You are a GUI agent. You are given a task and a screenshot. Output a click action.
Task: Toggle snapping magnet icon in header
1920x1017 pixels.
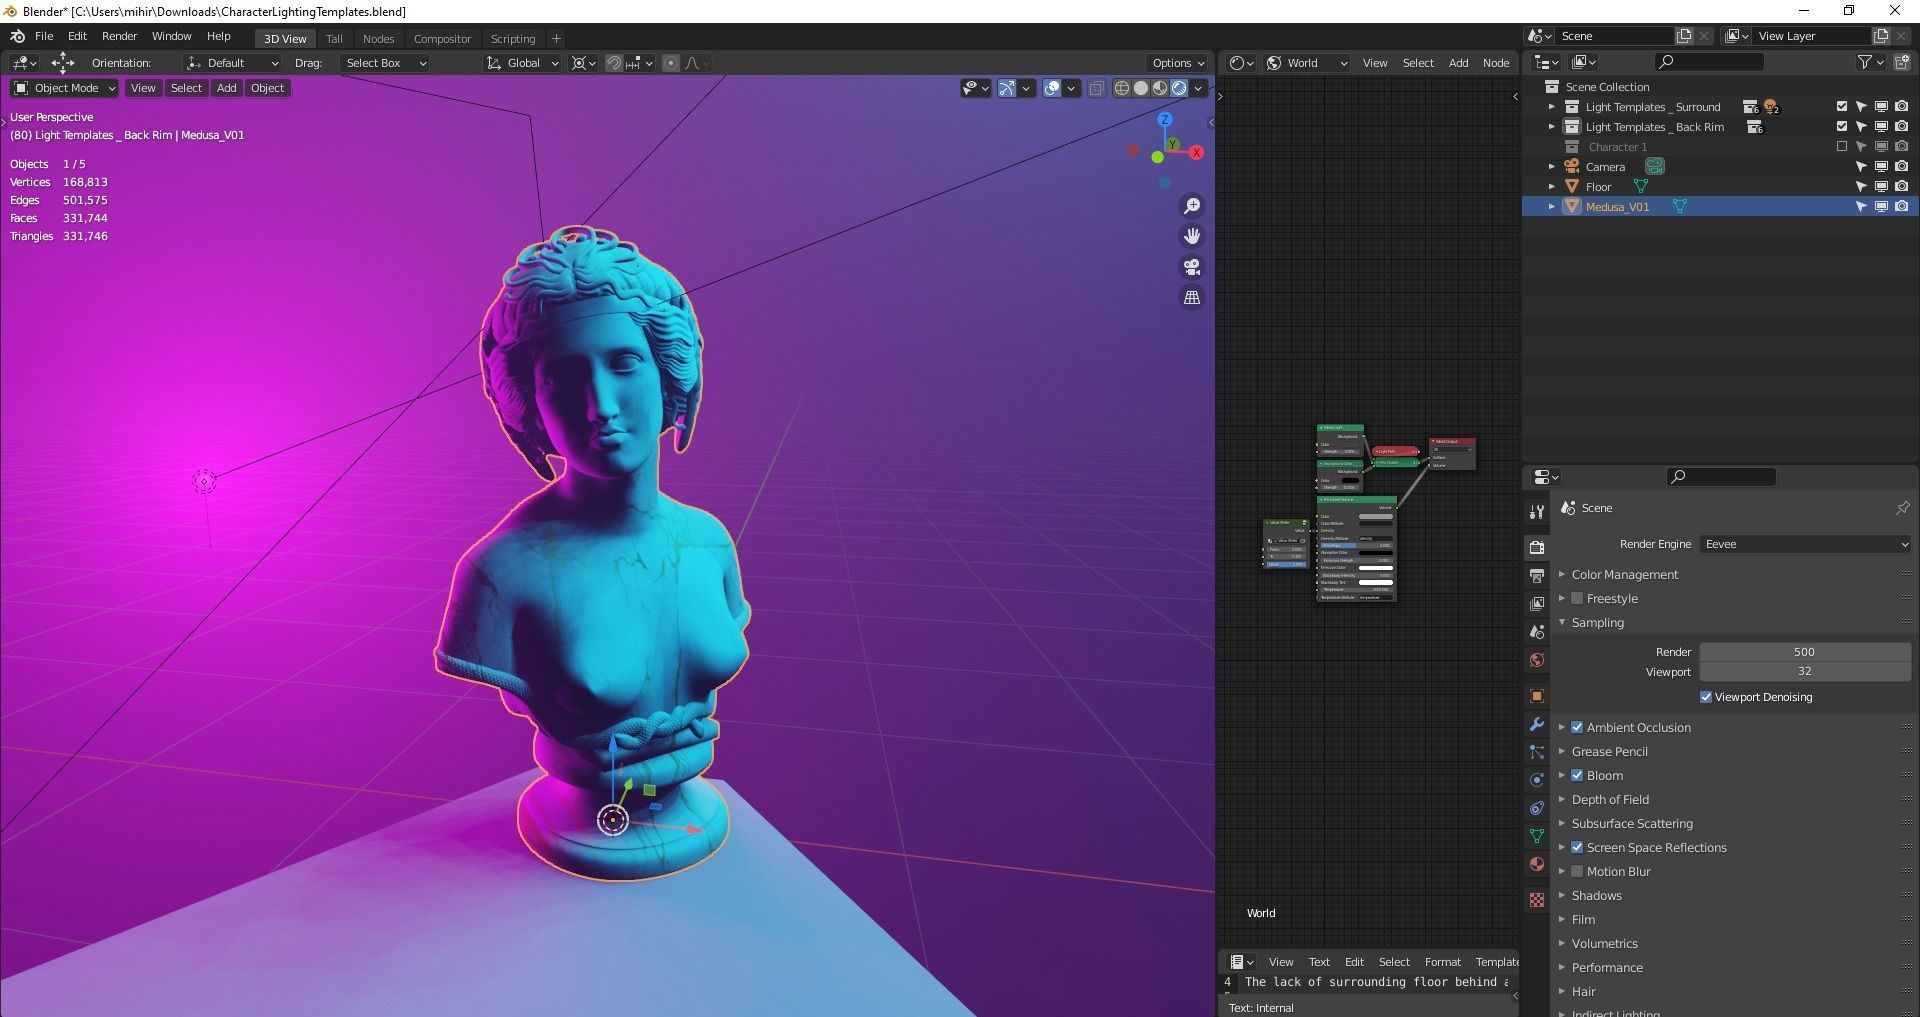point(614,63)
